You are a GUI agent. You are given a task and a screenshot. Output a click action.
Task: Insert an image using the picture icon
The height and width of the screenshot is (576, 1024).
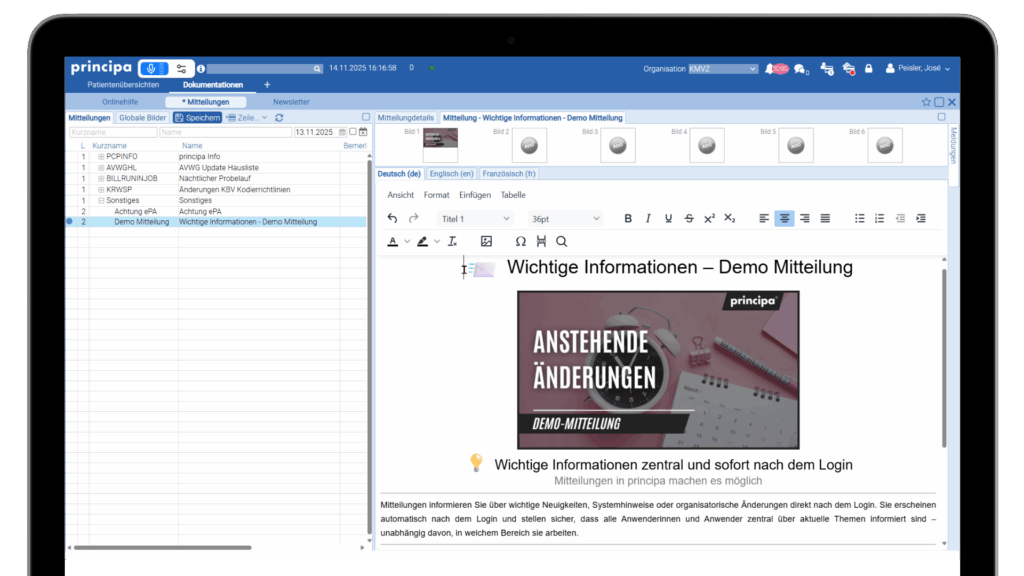point(486,241)
